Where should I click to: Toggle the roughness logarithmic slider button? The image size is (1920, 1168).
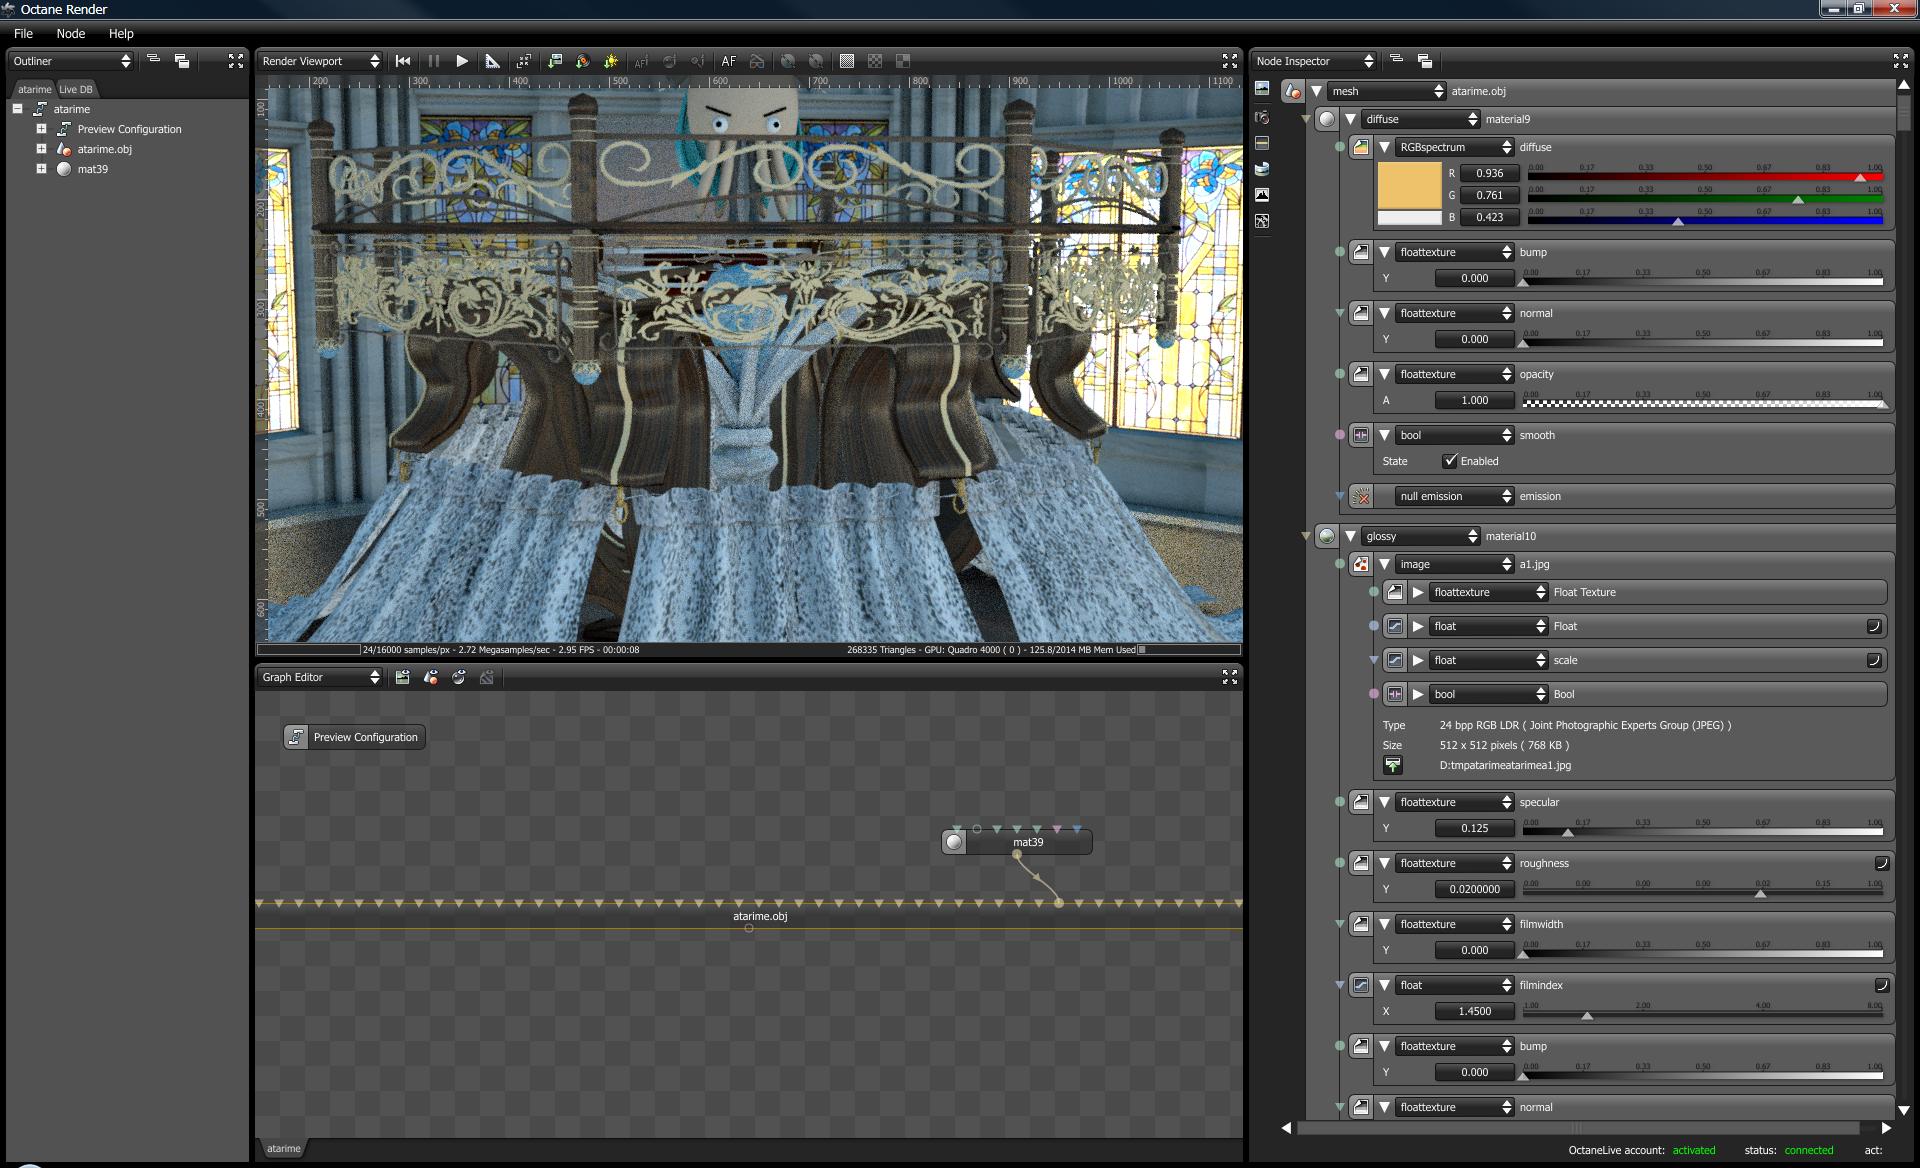(x=1881, y=863)
